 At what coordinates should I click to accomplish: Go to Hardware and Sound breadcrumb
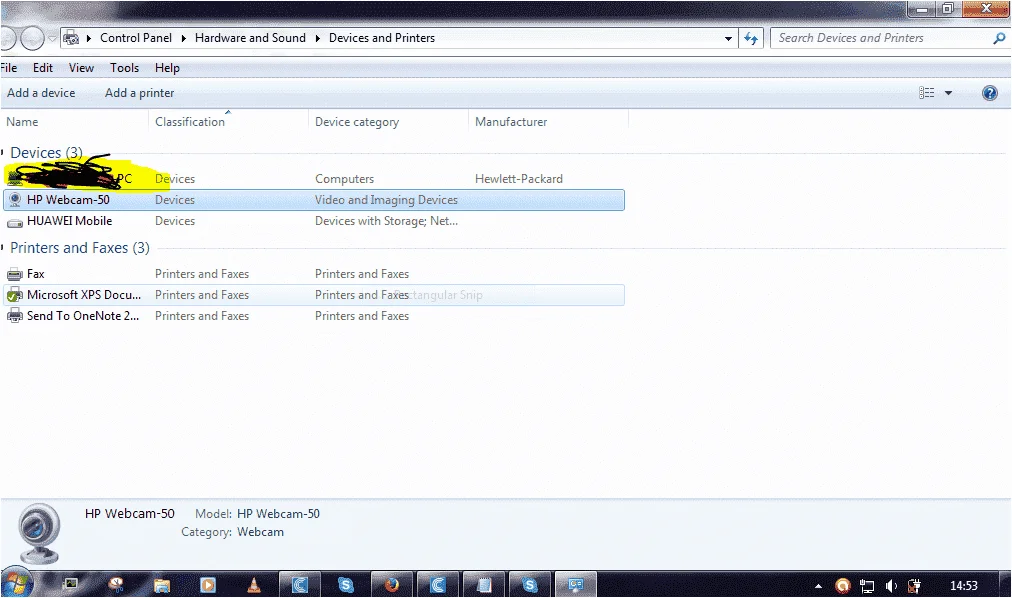click(250, 38)
